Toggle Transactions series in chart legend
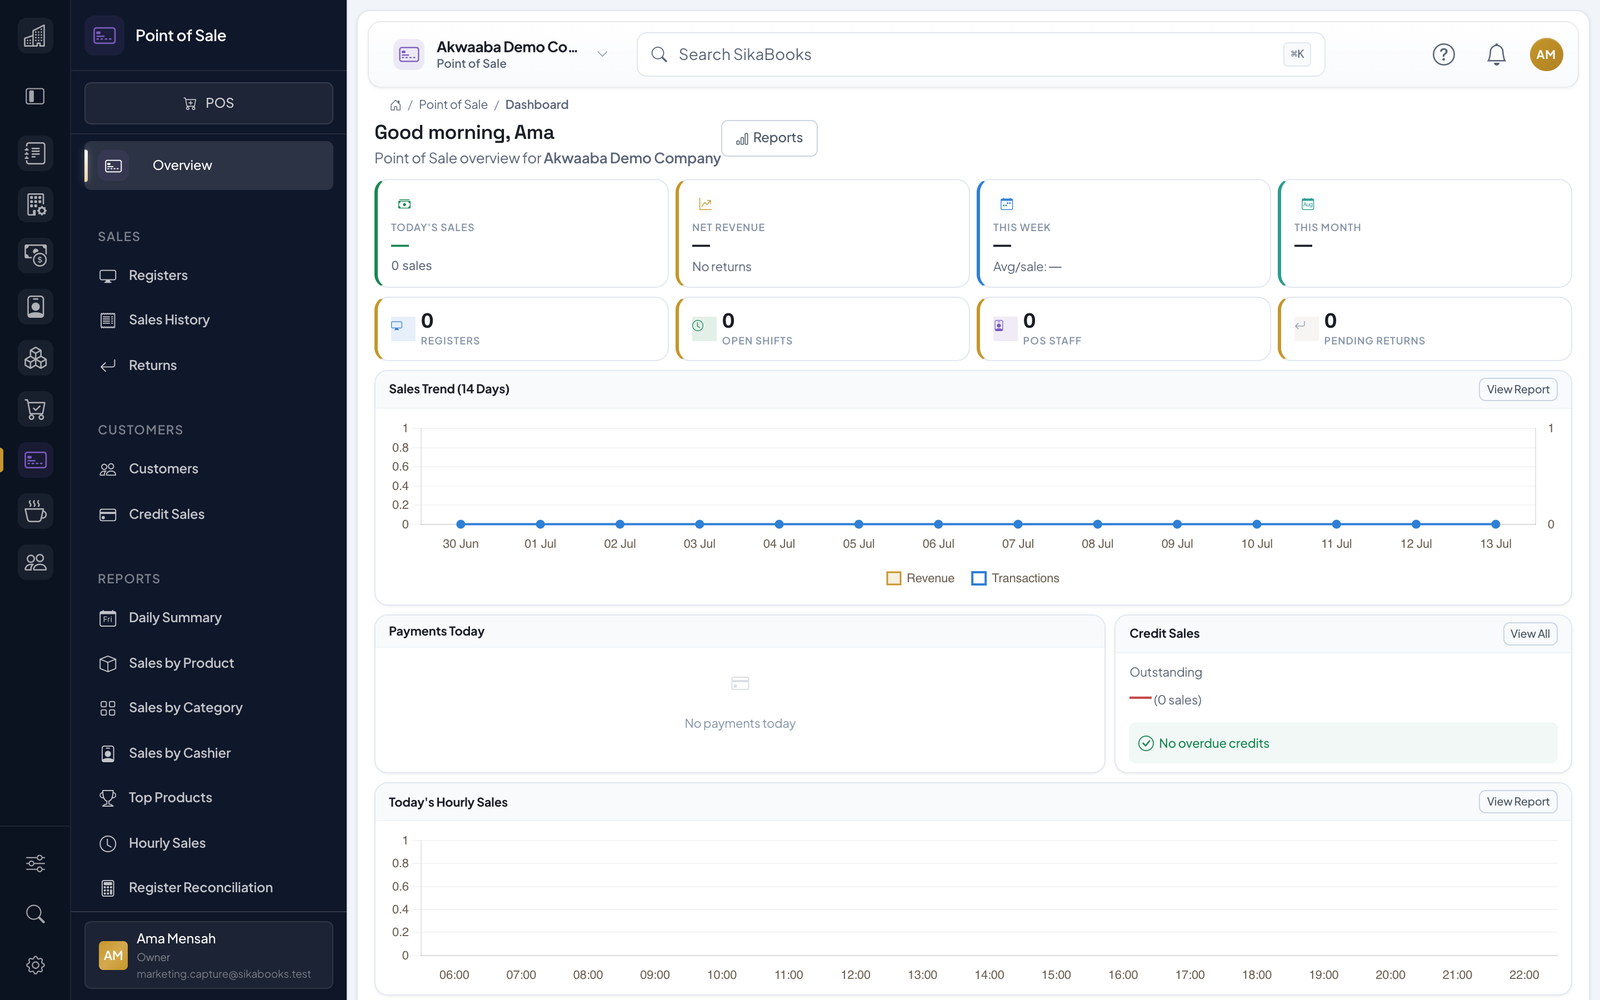Image resolution: width=1600 pixels, height=1000 pixels. tap(1015, 578)
